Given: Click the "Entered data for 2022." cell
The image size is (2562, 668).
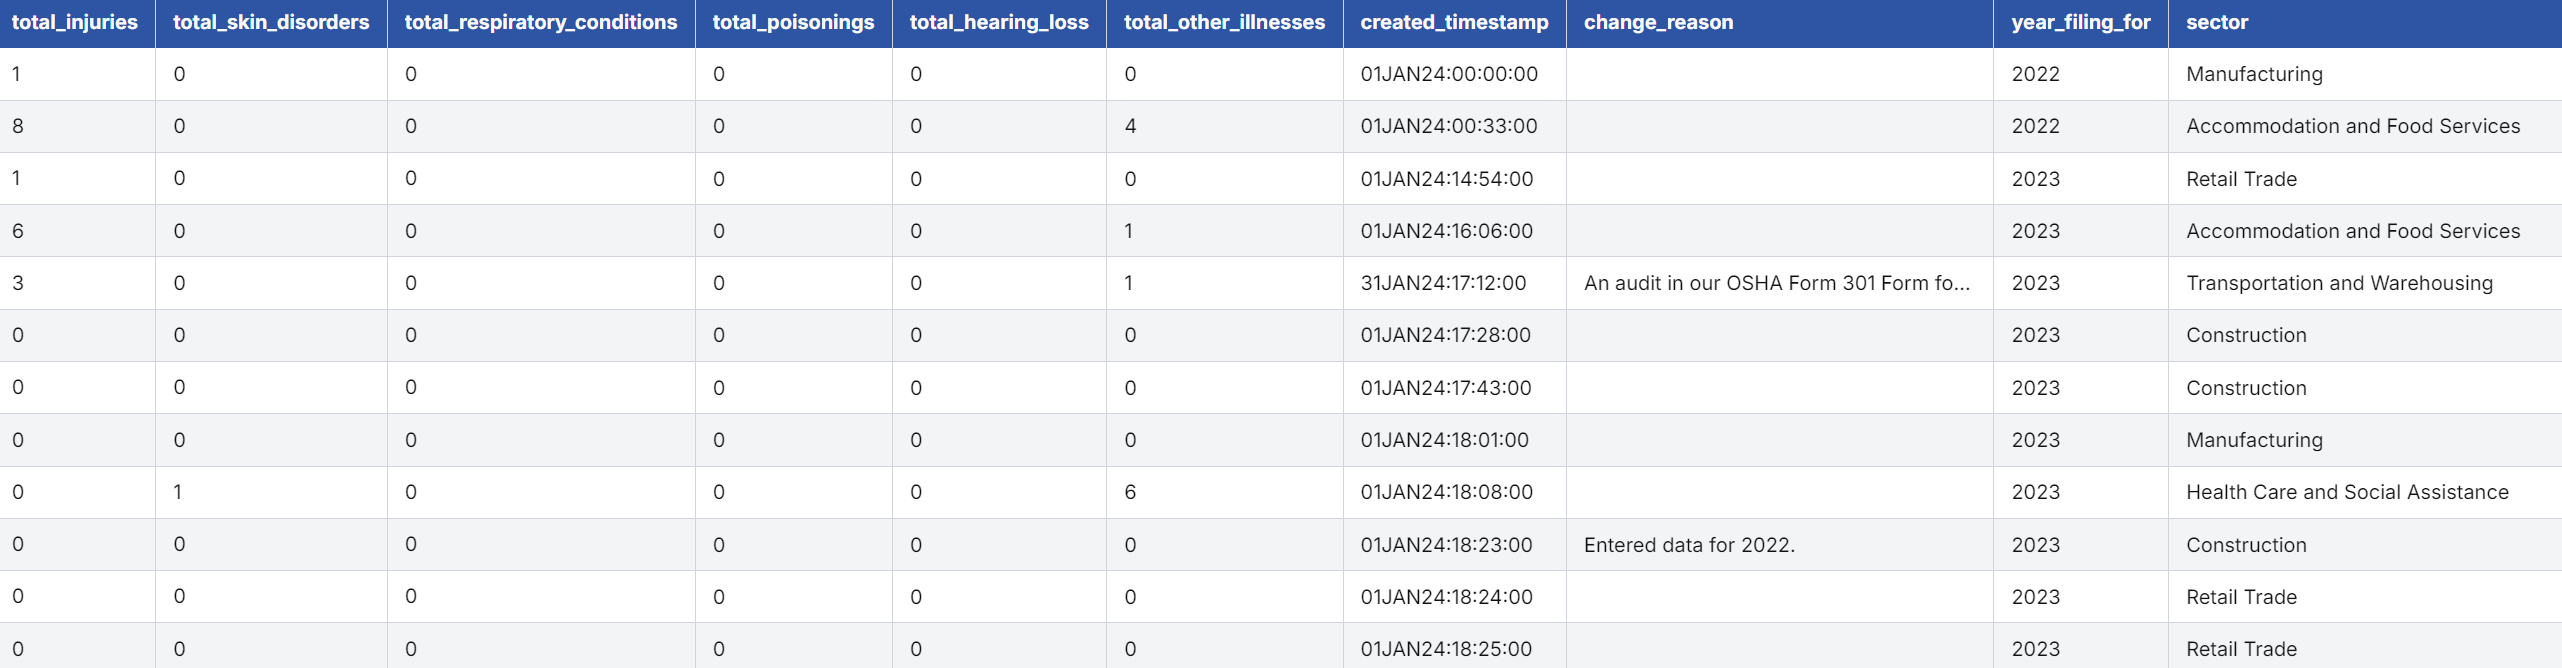Looking at the screenshot, I should [x=1689, y=545].
